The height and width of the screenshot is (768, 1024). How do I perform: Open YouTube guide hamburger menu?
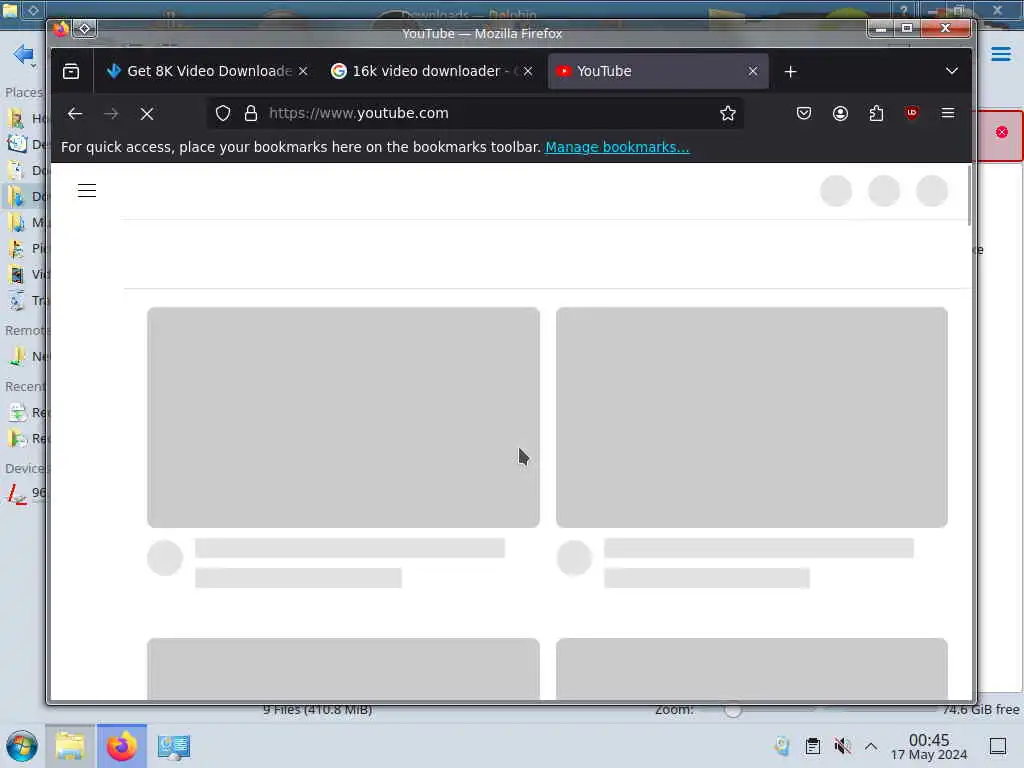(x=87, y=191)
